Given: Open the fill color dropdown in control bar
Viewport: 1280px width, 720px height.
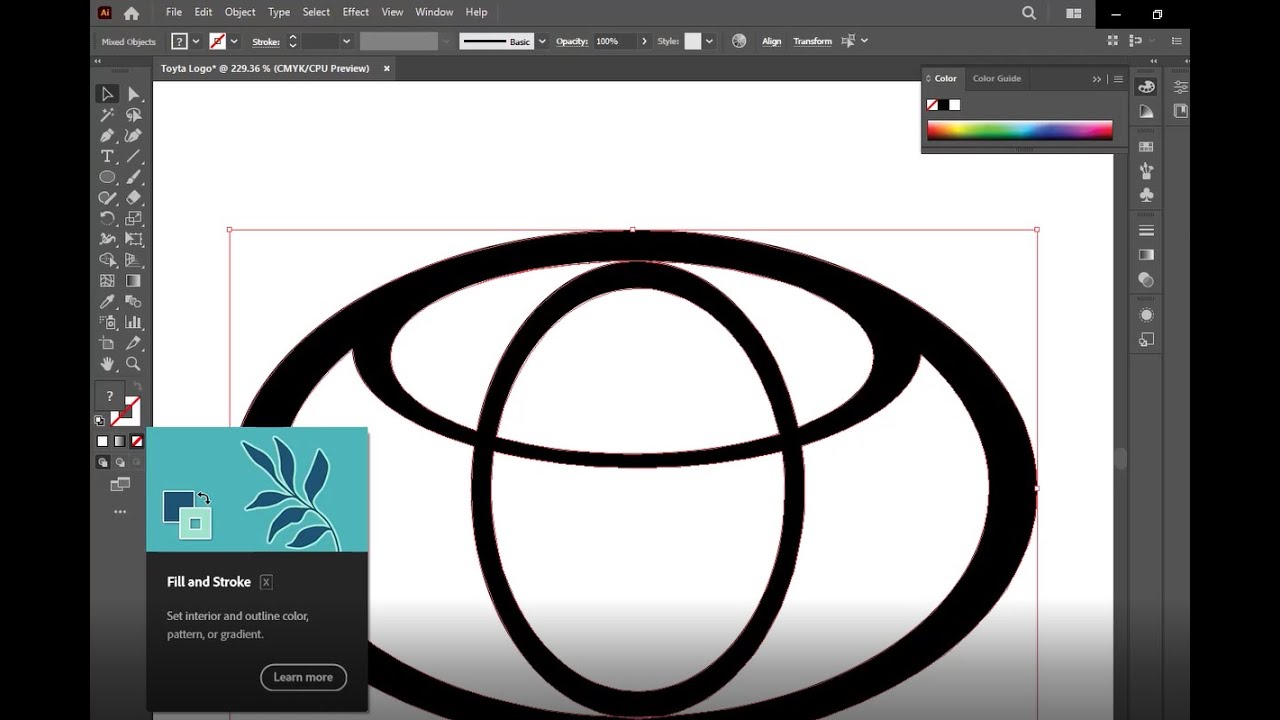Looking at the screenshot, I should tap(195, 41).
